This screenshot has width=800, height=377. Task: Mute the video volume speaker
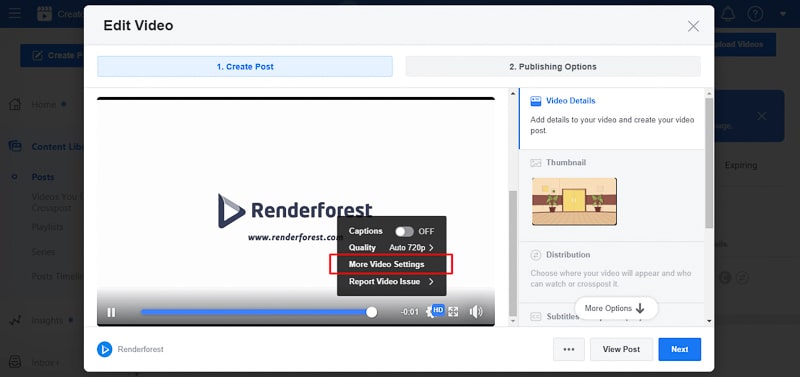point(476,312)
